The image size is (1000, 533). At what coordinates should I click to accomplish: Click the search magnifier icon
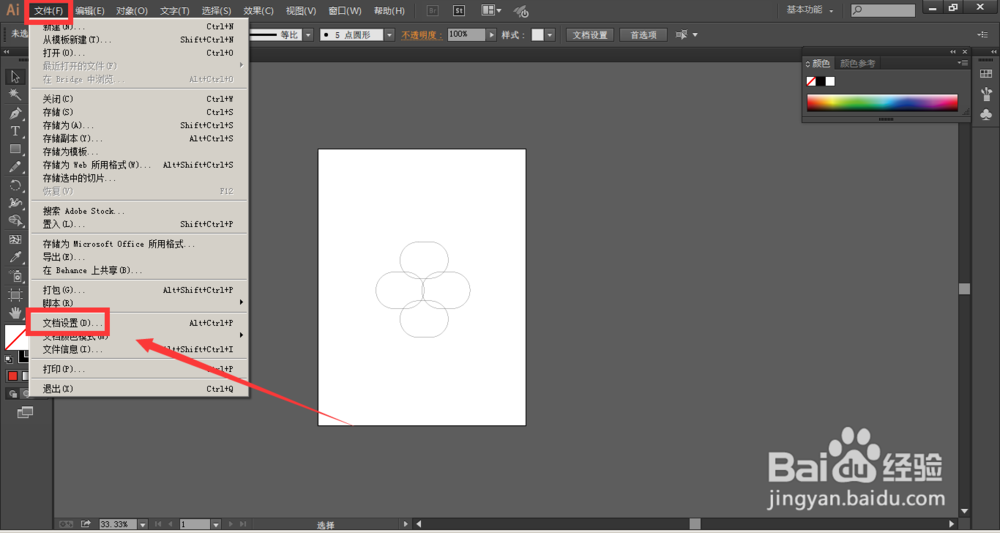tap(858, 10)
